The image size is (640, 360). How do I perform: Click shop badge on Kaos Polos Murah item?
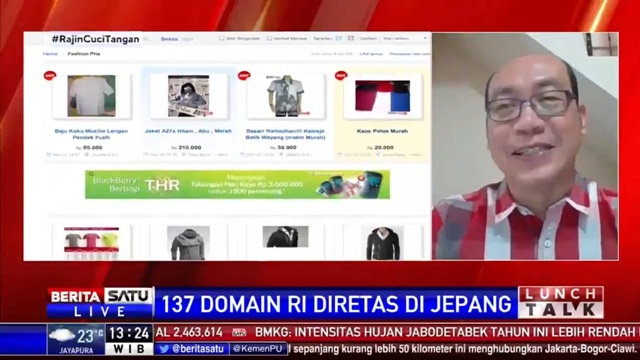(x=340, y=76)
